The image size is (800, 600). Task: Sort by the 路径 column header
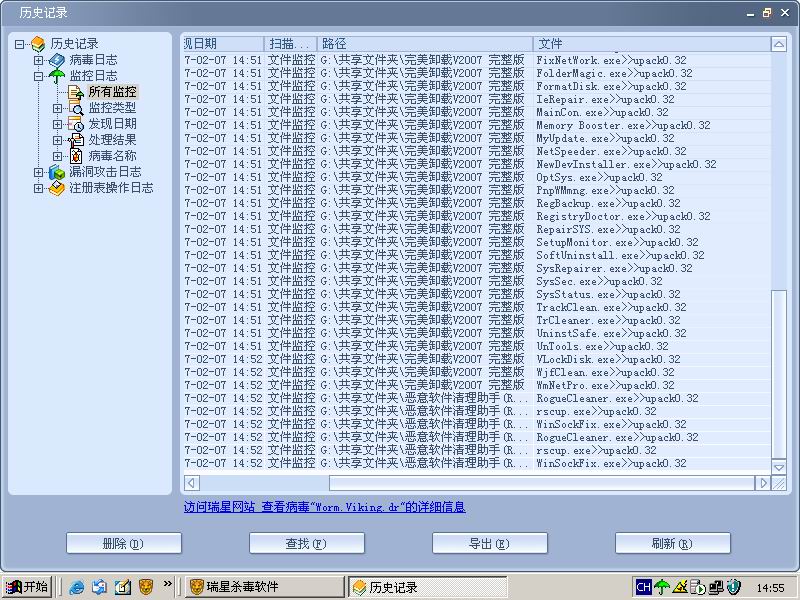[425, 44]
